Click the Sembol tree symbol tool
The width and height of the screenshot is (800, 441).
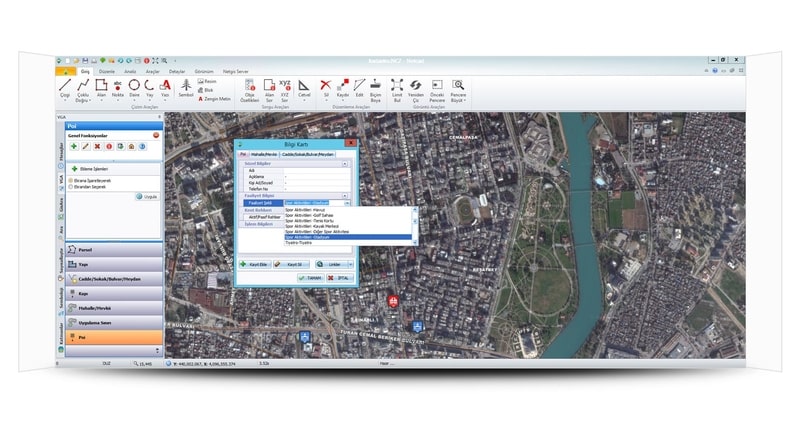pos(185,88)
